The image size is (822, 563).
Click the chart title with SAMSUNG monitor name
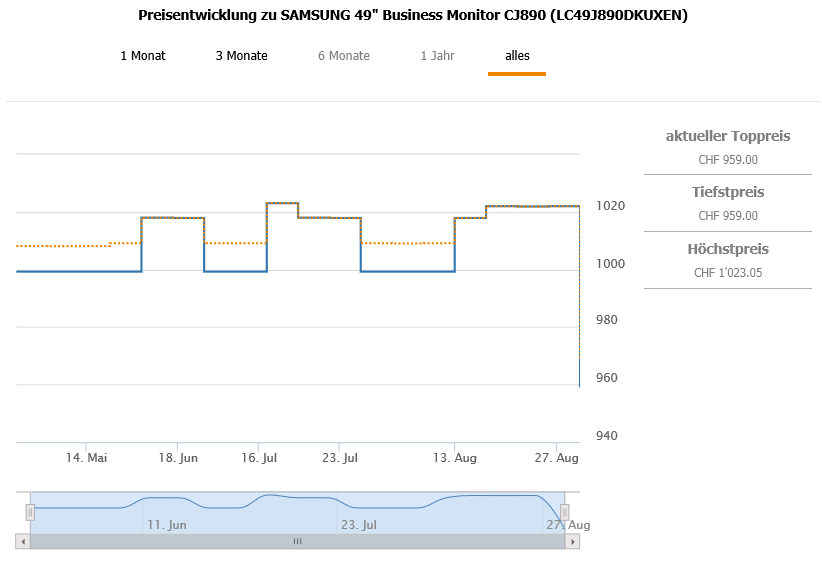tap(413, 15)
